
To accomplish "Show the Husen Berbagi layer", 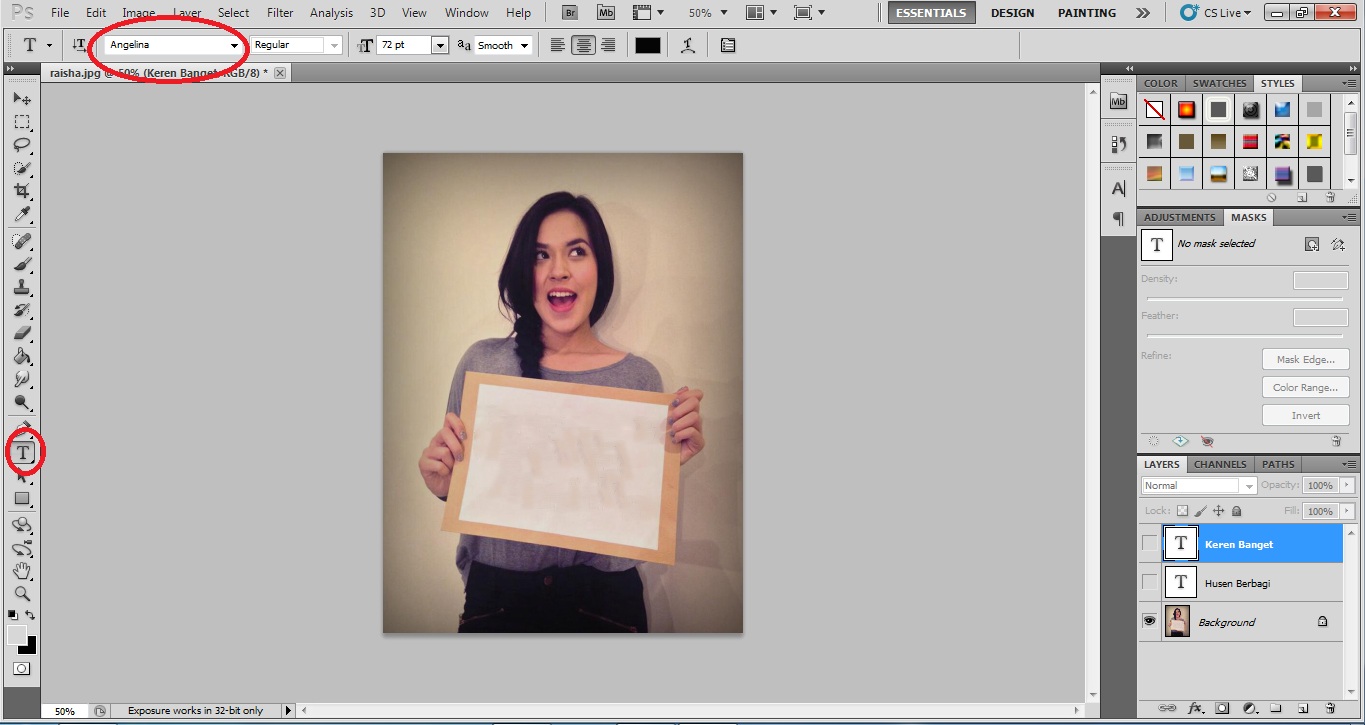I will [x=1149, y=582].
